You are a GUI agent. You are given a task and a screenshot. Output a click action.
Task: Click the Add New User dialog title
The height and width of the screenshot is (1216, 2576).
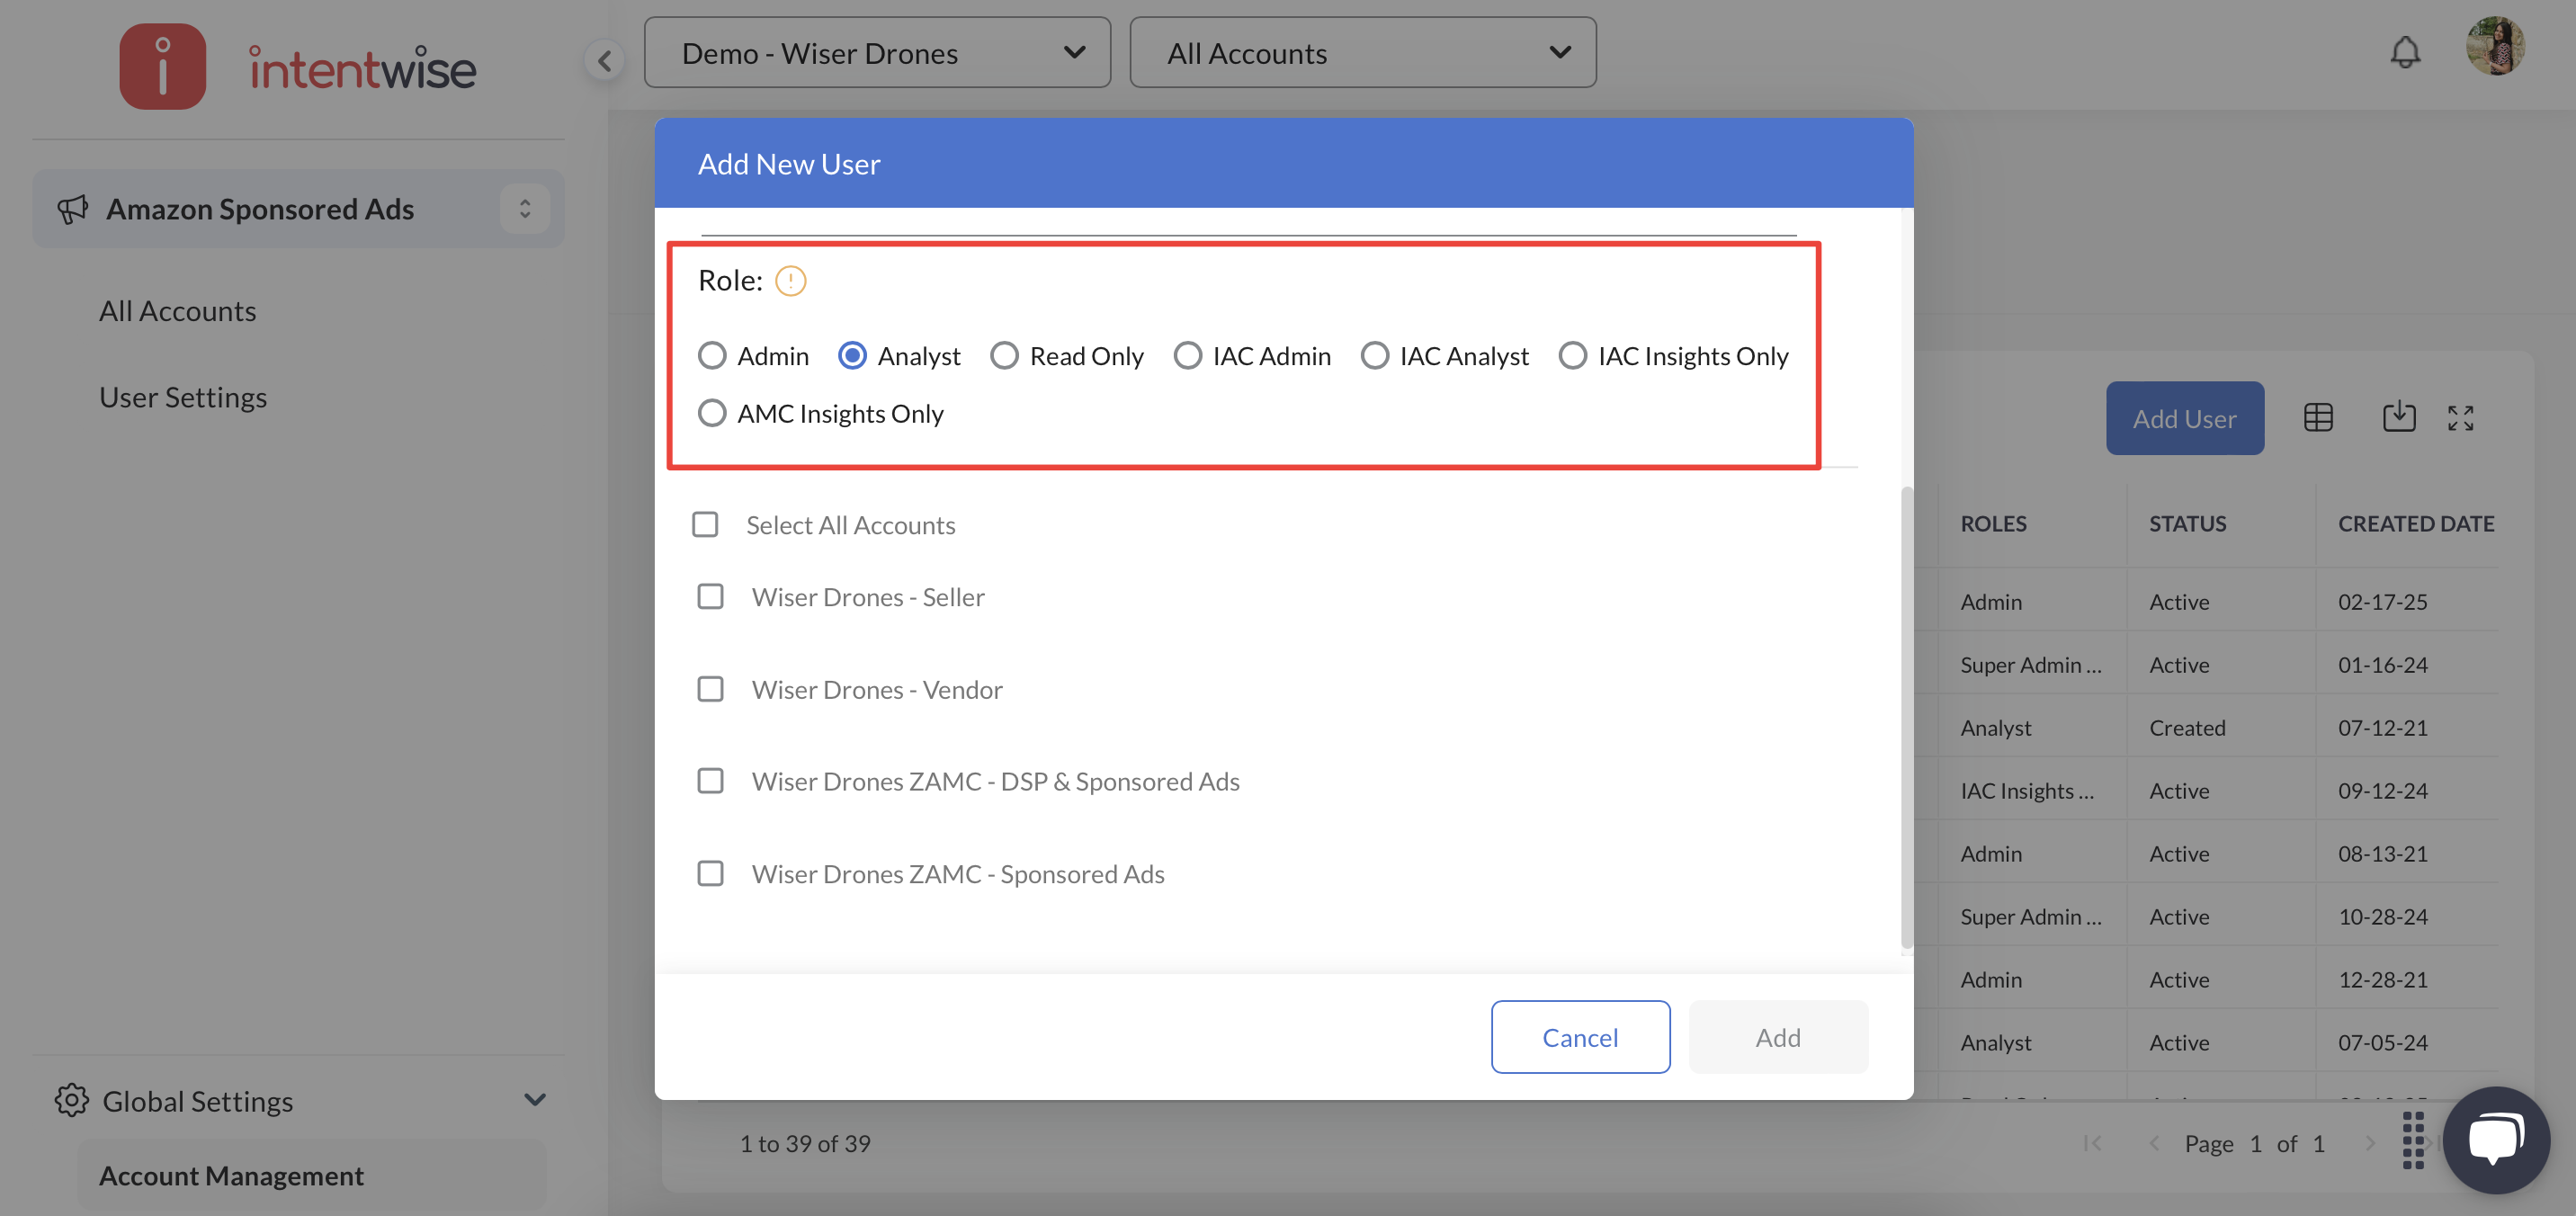(789, 164)
